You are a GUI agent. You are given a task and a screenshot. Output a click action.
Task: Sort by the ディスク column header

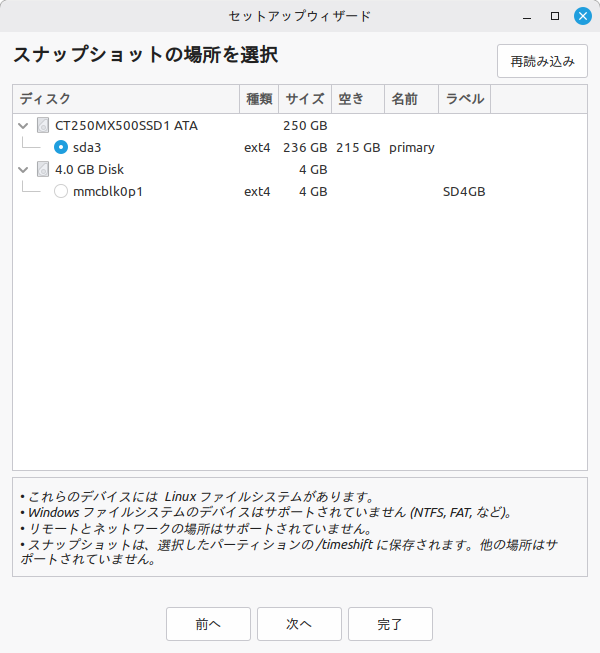pyautogui.click(x=126, y=99)
